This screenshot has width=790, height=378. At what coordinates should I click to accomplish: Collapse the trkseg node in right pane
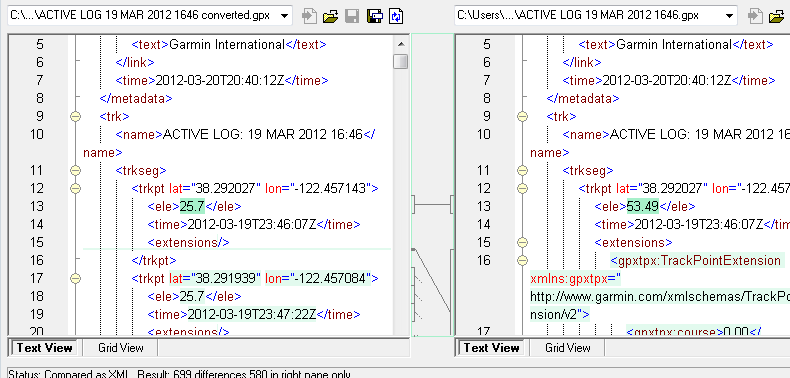[x=522, y=170]
